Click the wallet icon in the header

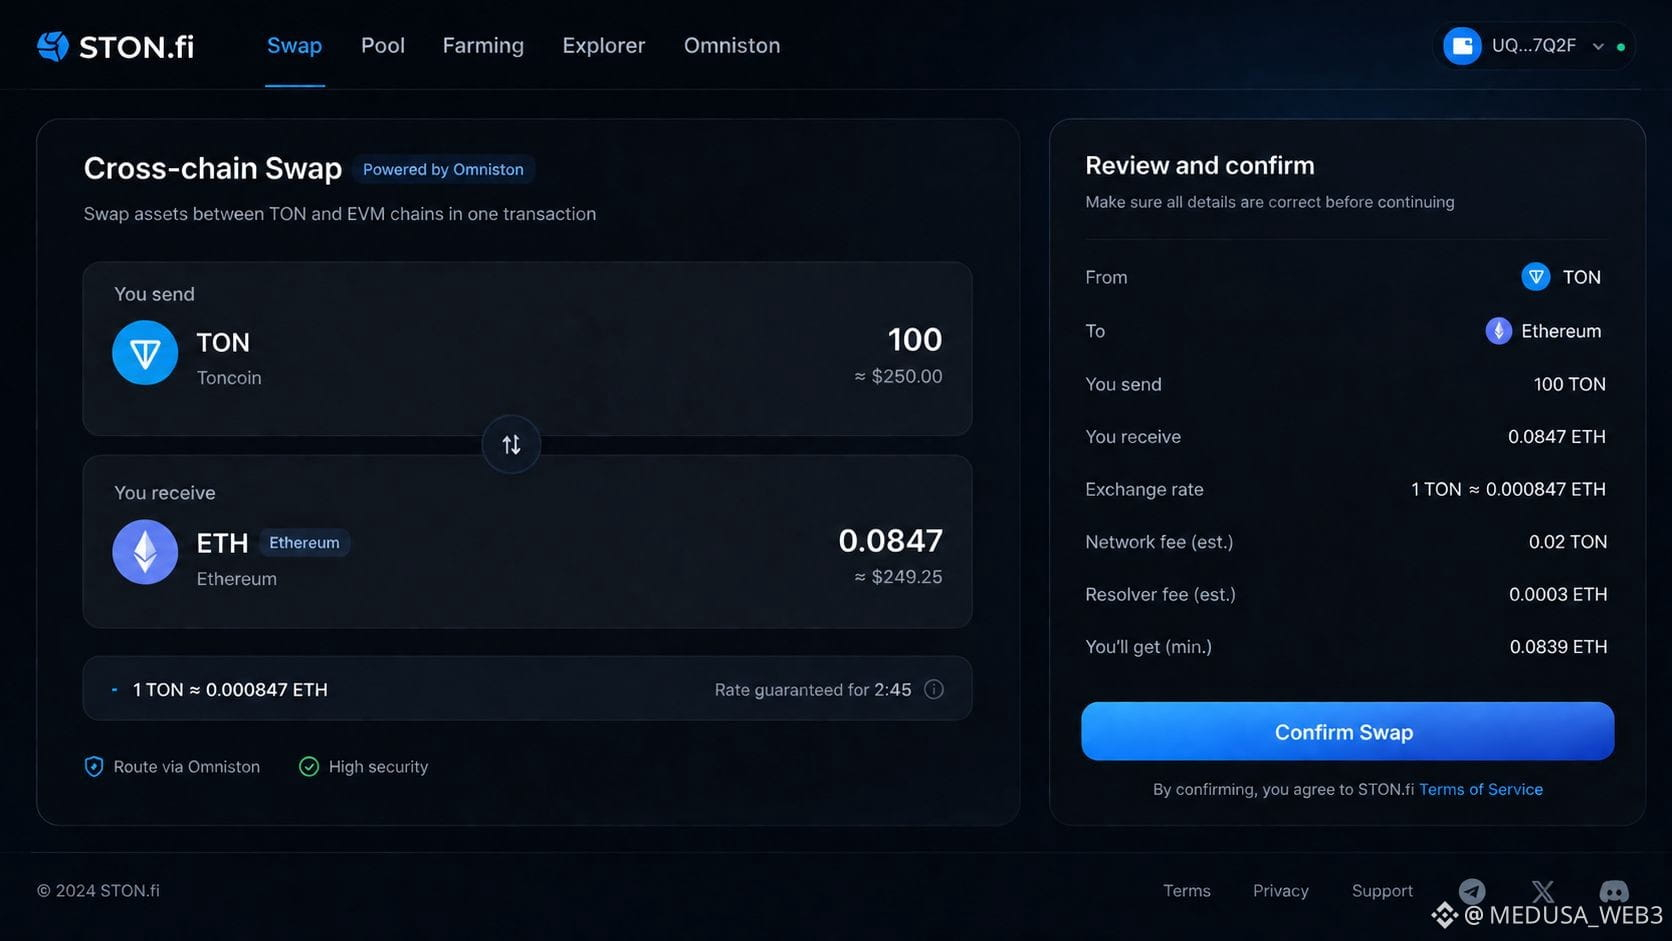(1462, 46)
